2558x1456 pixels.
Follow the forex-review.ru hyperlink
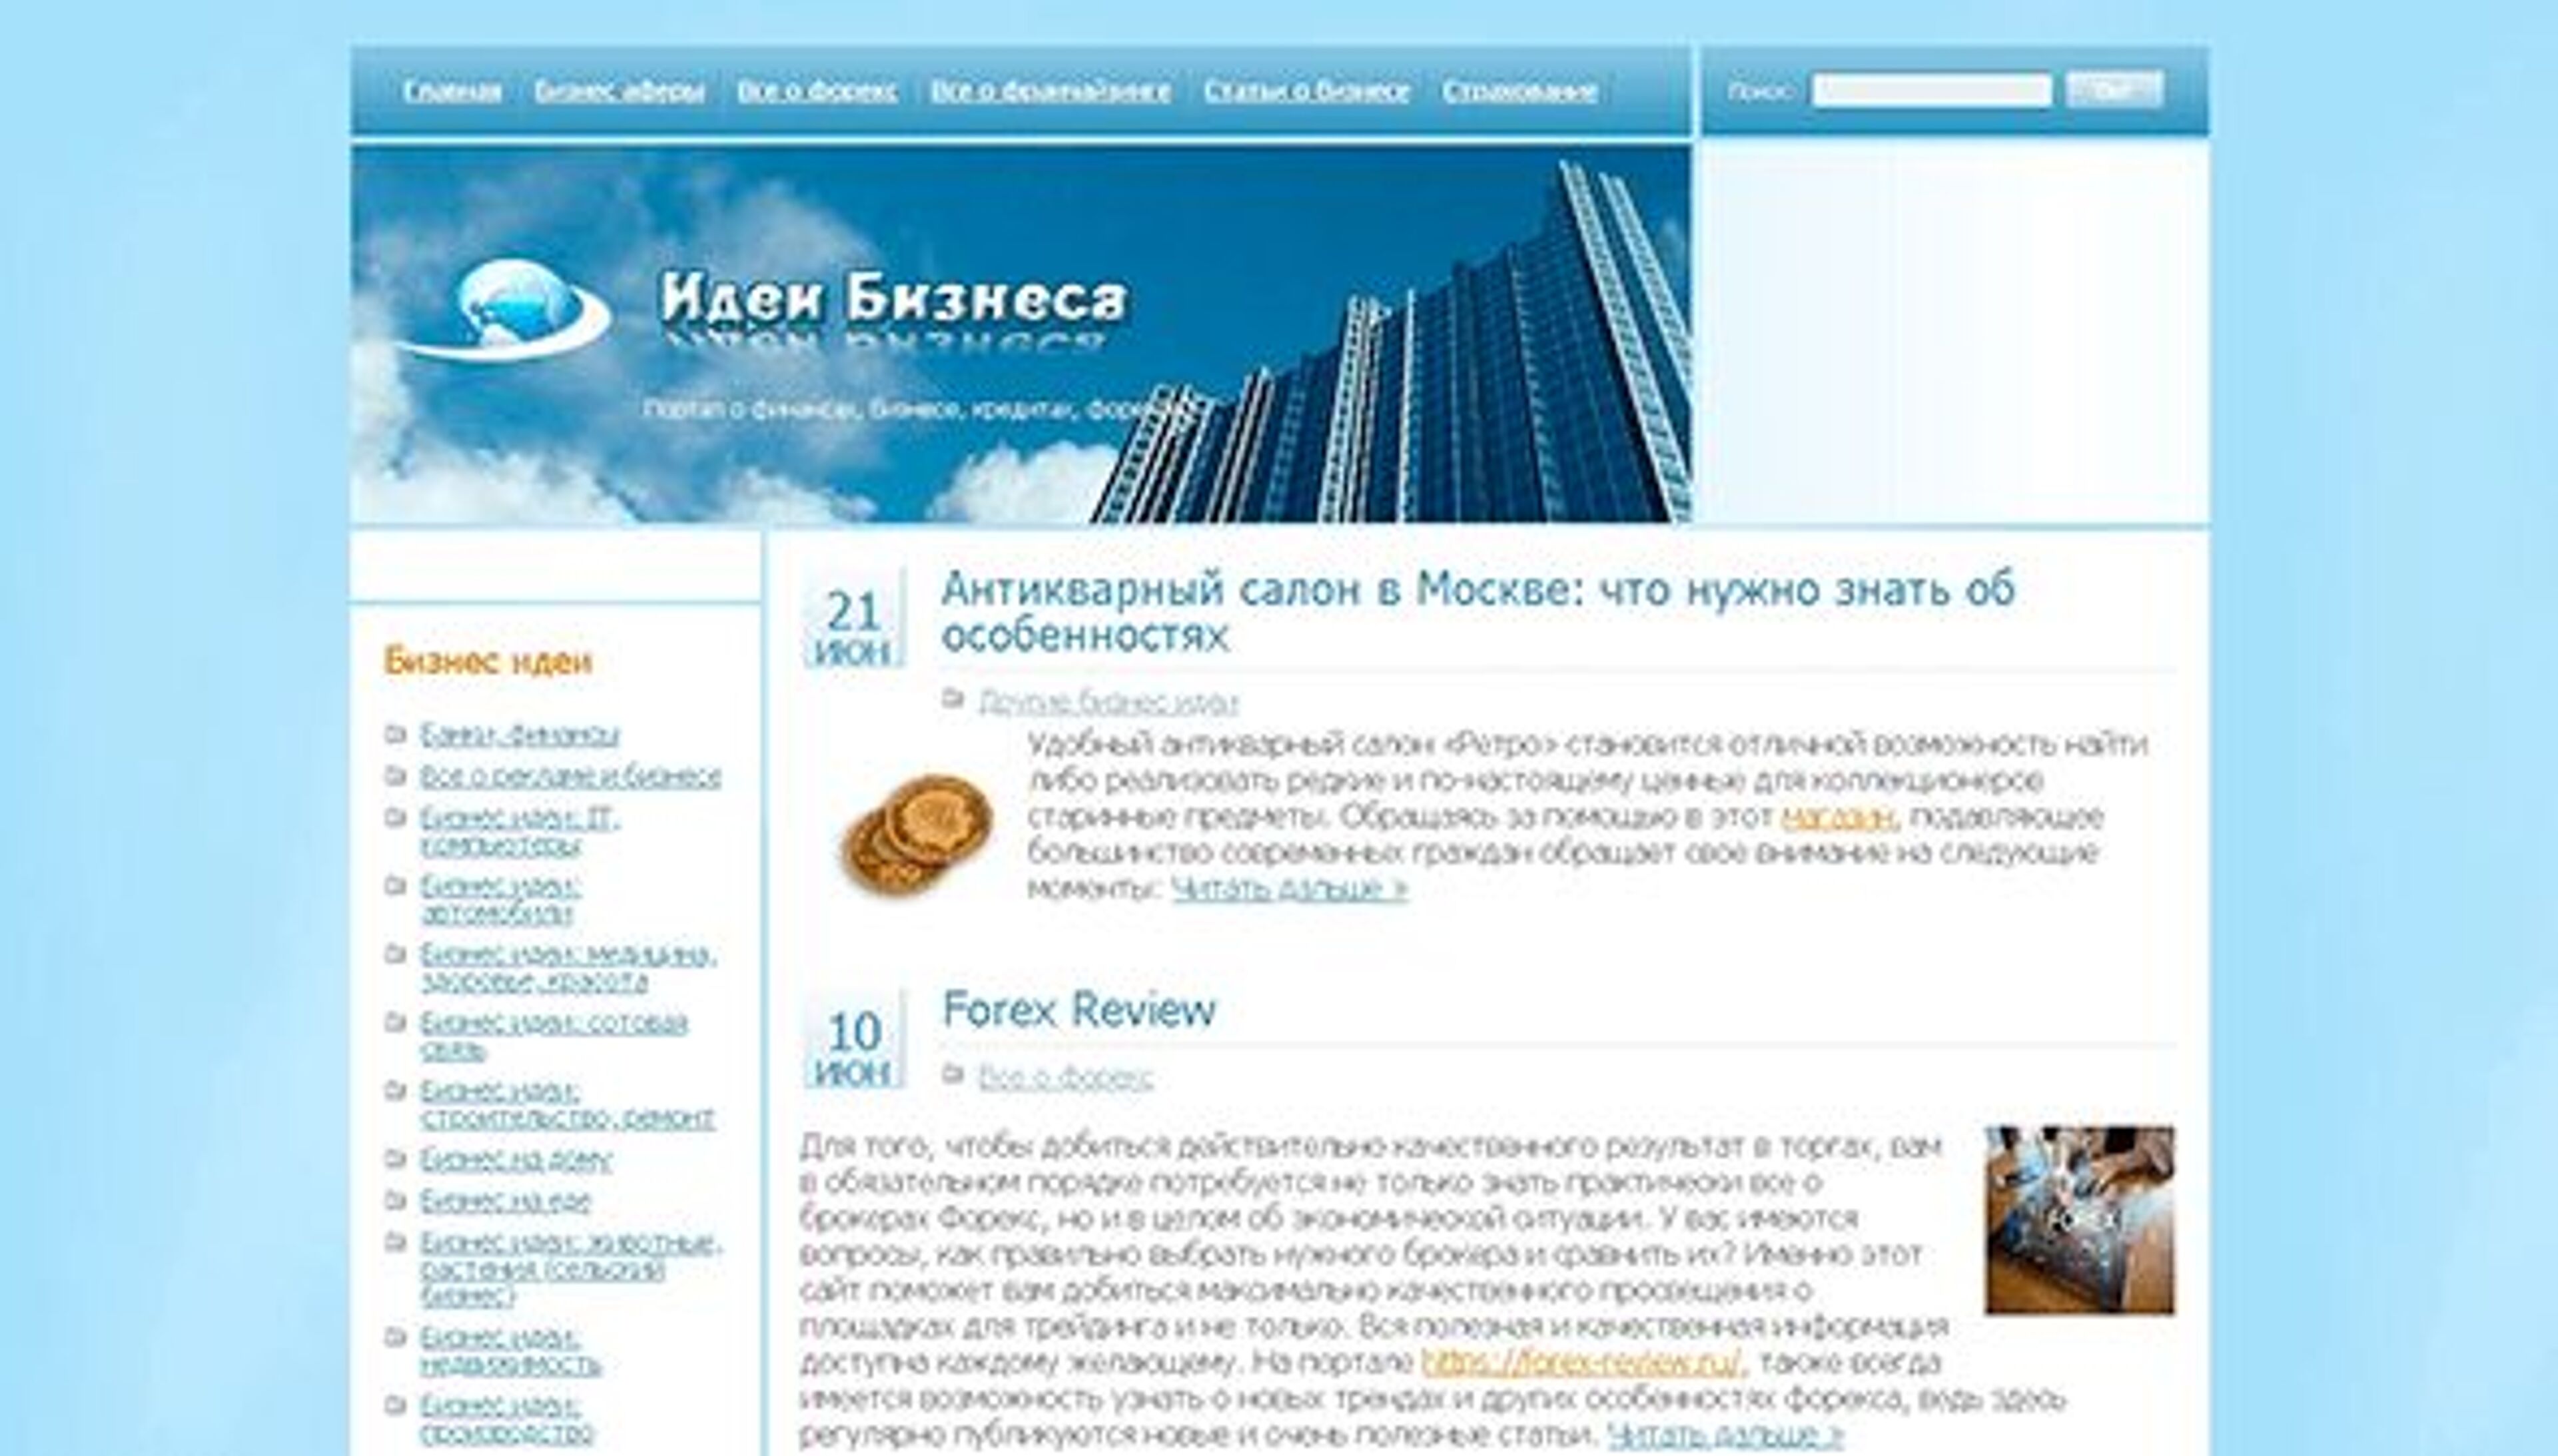pos(1581,1362)
